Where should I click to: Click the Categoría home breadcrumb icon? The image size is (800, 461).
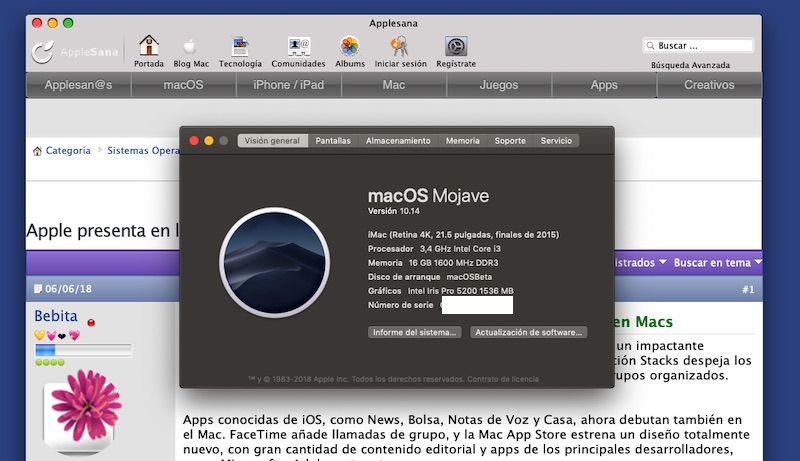tap(37, 151)
